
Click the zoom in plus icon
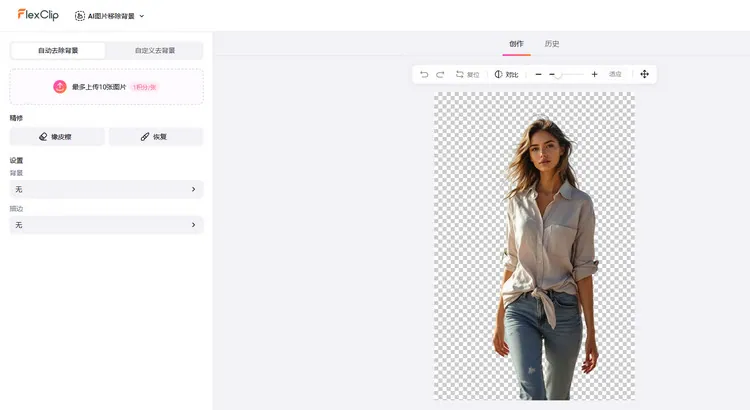click(595, 74)
